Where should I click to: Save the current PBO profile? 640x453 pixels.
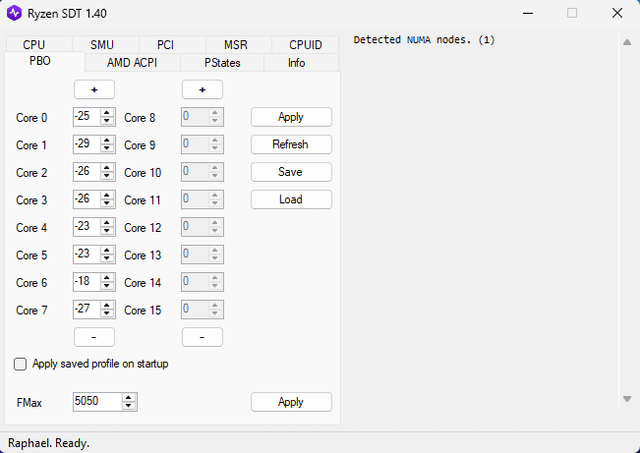point(291,172)
